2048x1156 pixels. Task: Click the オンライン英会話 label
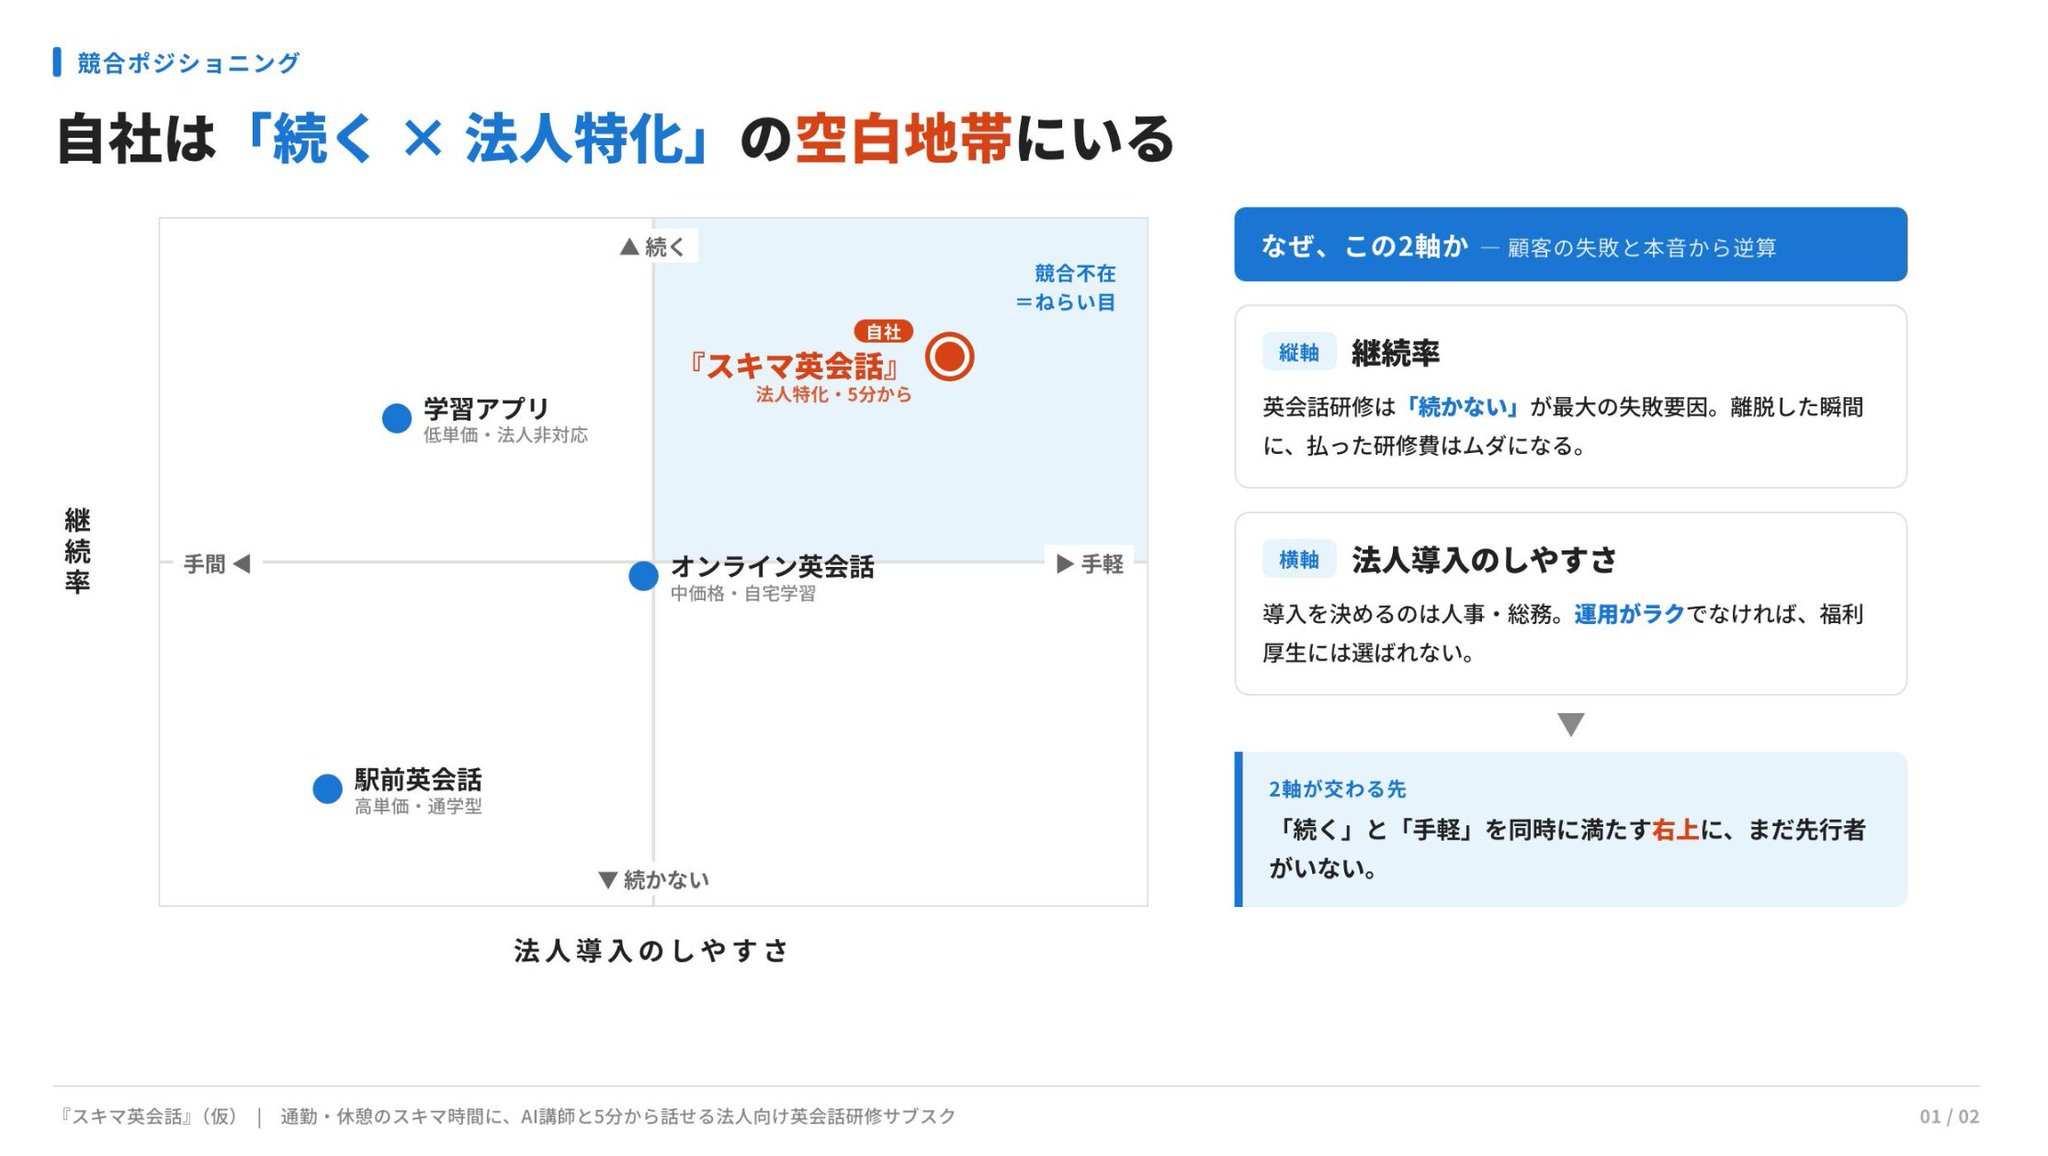point(772,566)
